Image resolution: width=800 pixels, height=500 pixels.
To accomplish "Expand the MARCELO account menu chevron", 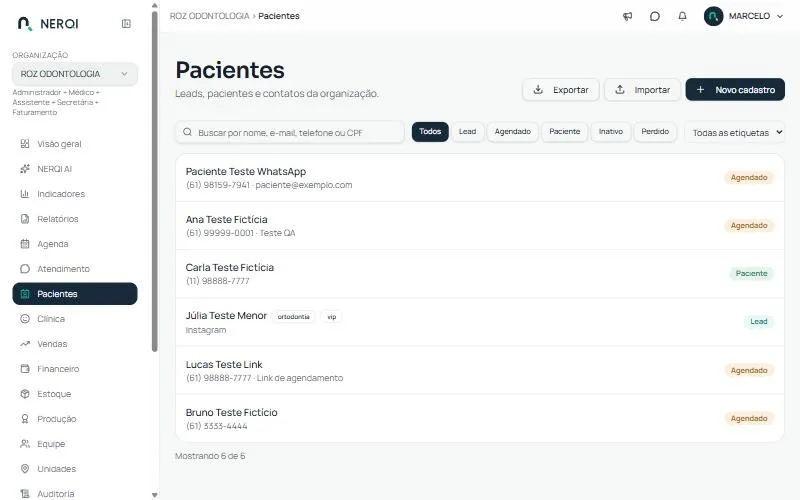I will (780, 16).
